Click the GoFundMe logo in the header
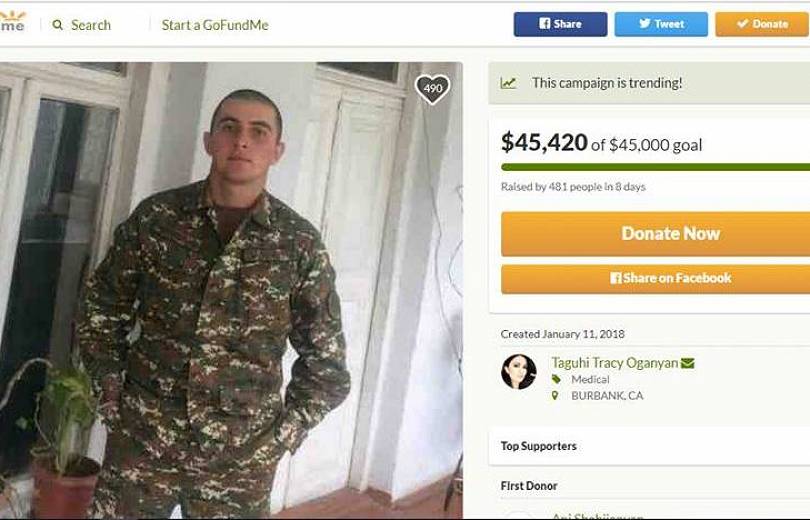The image size is (810, 520). pos(12,22)
